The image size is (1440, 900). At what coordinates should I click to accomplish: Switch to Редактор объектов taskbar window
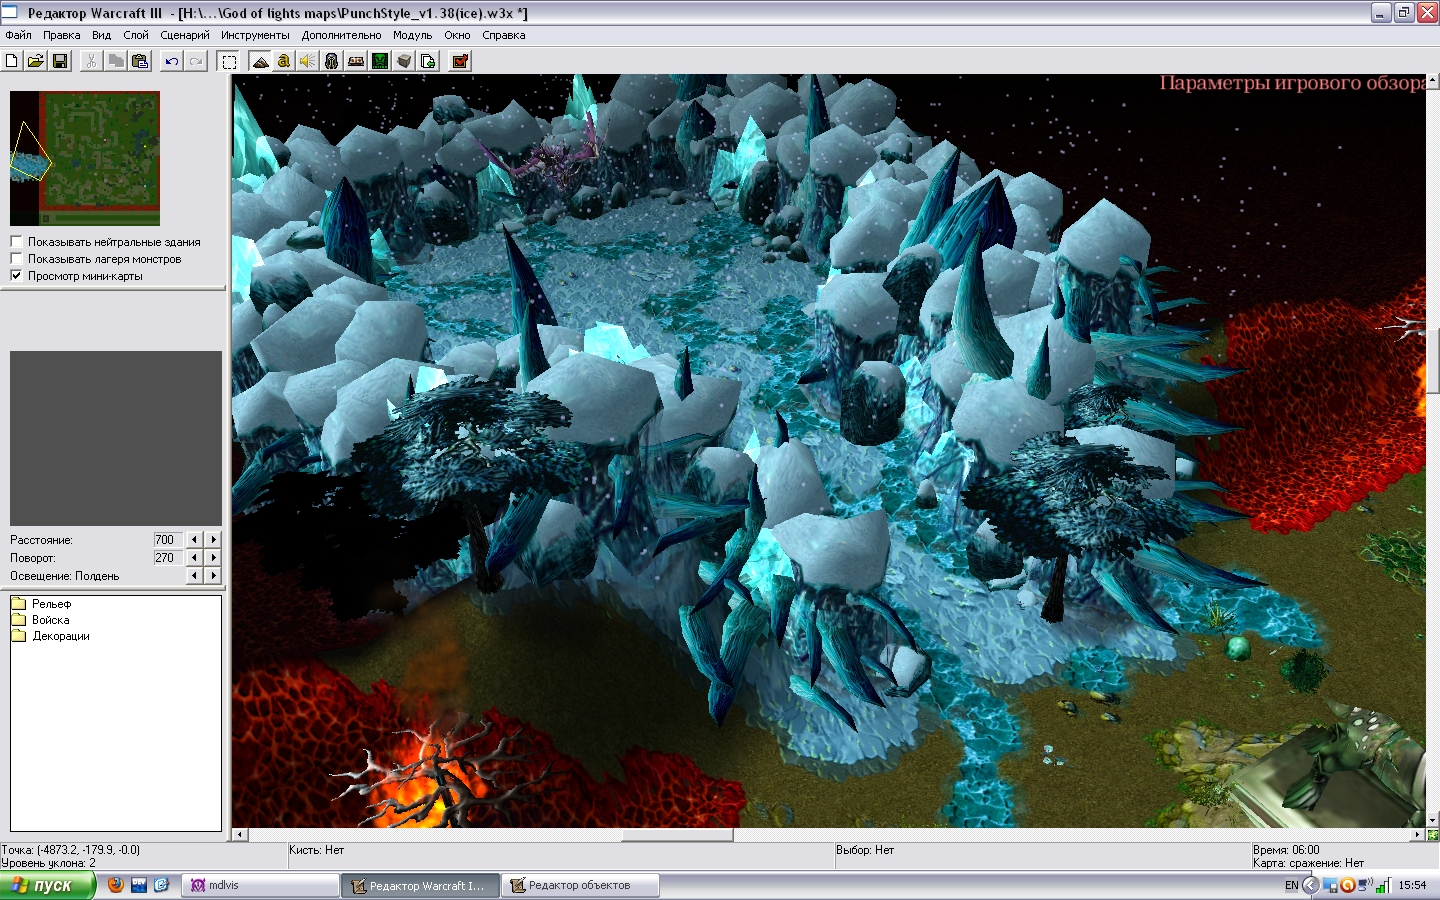pos(581,885)
